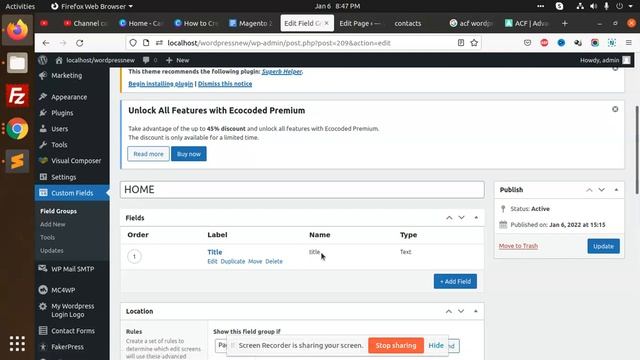Collapse the Publish panel

point(616,190)
